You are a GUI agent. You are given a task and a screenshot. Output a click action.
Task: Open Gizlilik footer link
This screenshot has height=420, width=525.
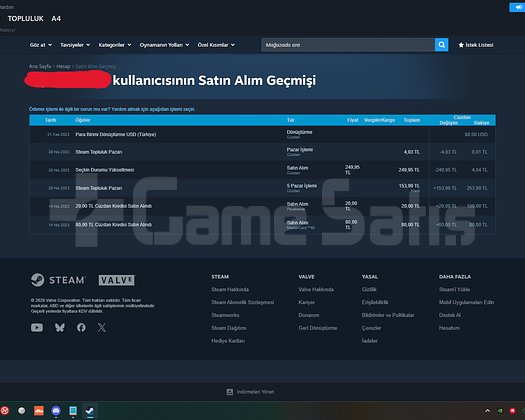coord(369,289)
